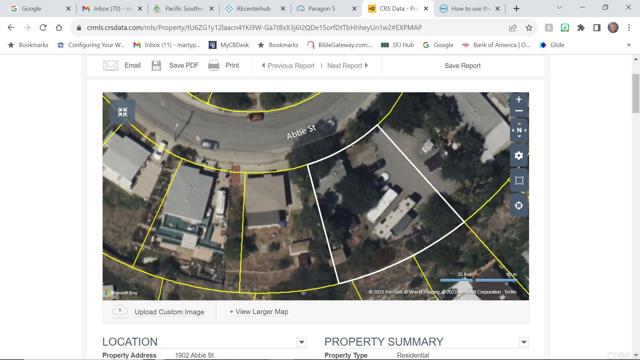Screen dimensions: 640x360
Task: Show more bookmarks bar items chevron
Action: pos(629,45)
